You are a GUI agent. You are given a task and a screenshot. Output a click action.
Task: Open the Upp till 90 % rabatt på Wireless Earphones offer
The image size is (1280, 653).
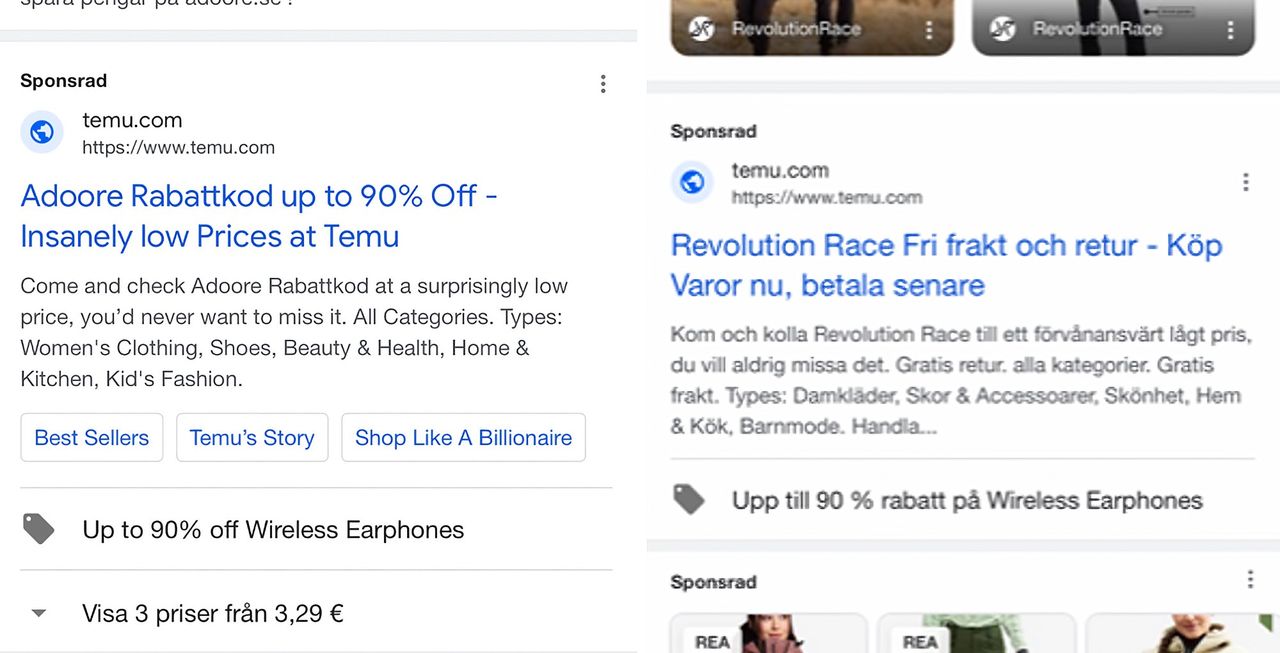pyautogui.click(x=966, y=500)
